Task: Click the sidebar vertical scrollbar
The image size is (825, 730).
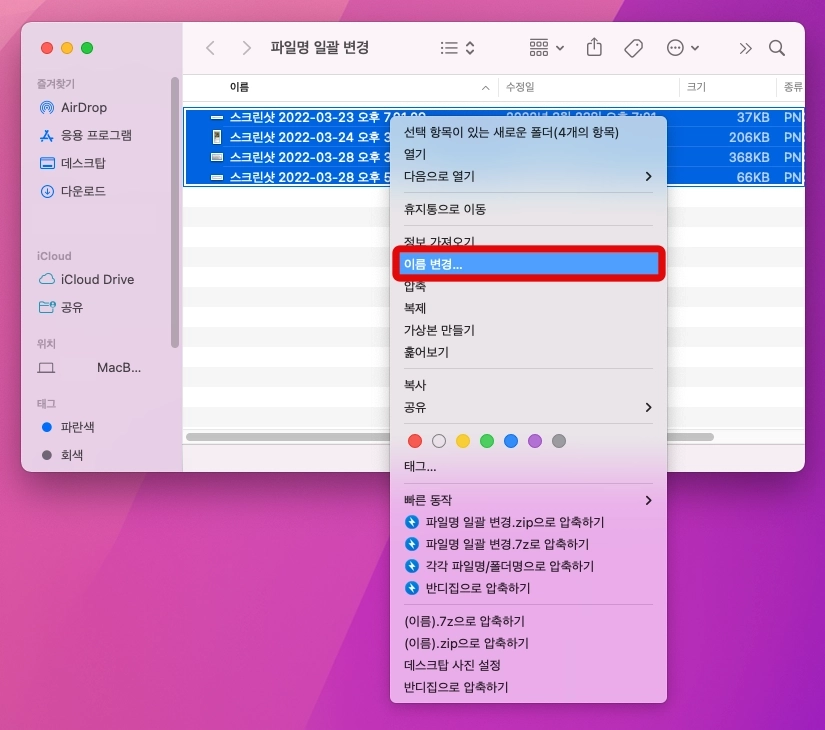Action: 175,213
